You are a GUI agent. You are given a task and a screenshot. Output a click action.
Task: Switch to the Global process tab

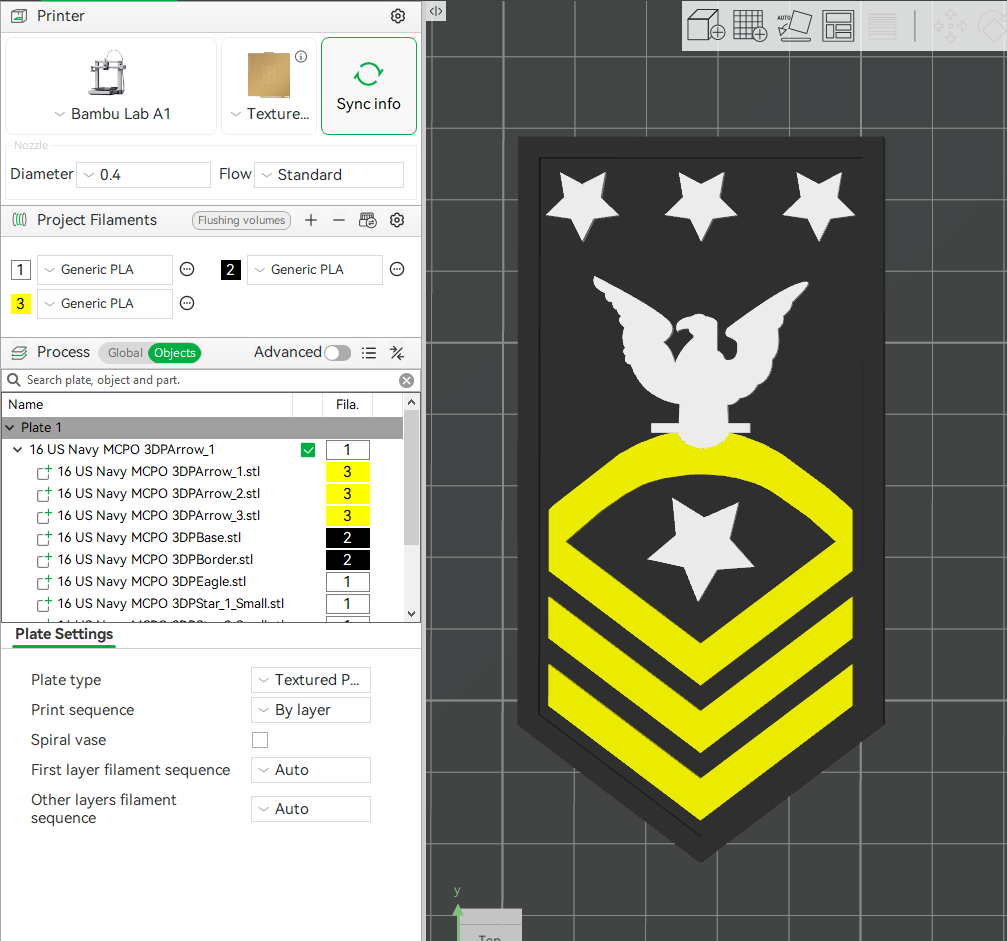point(124,352)
